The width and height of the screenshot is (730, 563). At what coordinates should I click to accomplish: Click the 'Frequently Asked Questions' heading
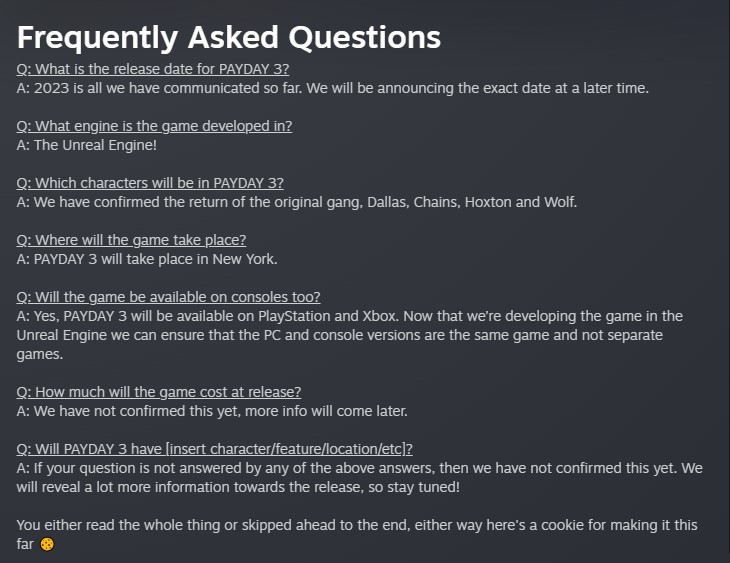click(229, 37)
